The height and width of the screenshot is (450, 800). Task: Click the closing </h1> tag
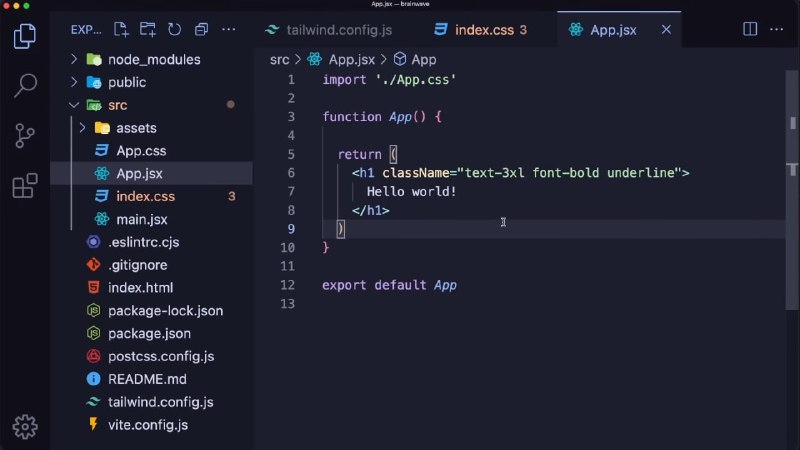click(x=370, y=210)
